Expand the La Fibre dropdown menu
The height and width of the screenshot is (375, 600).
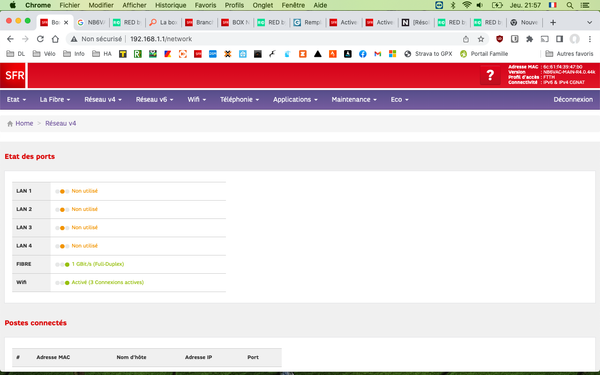point(55,99)
